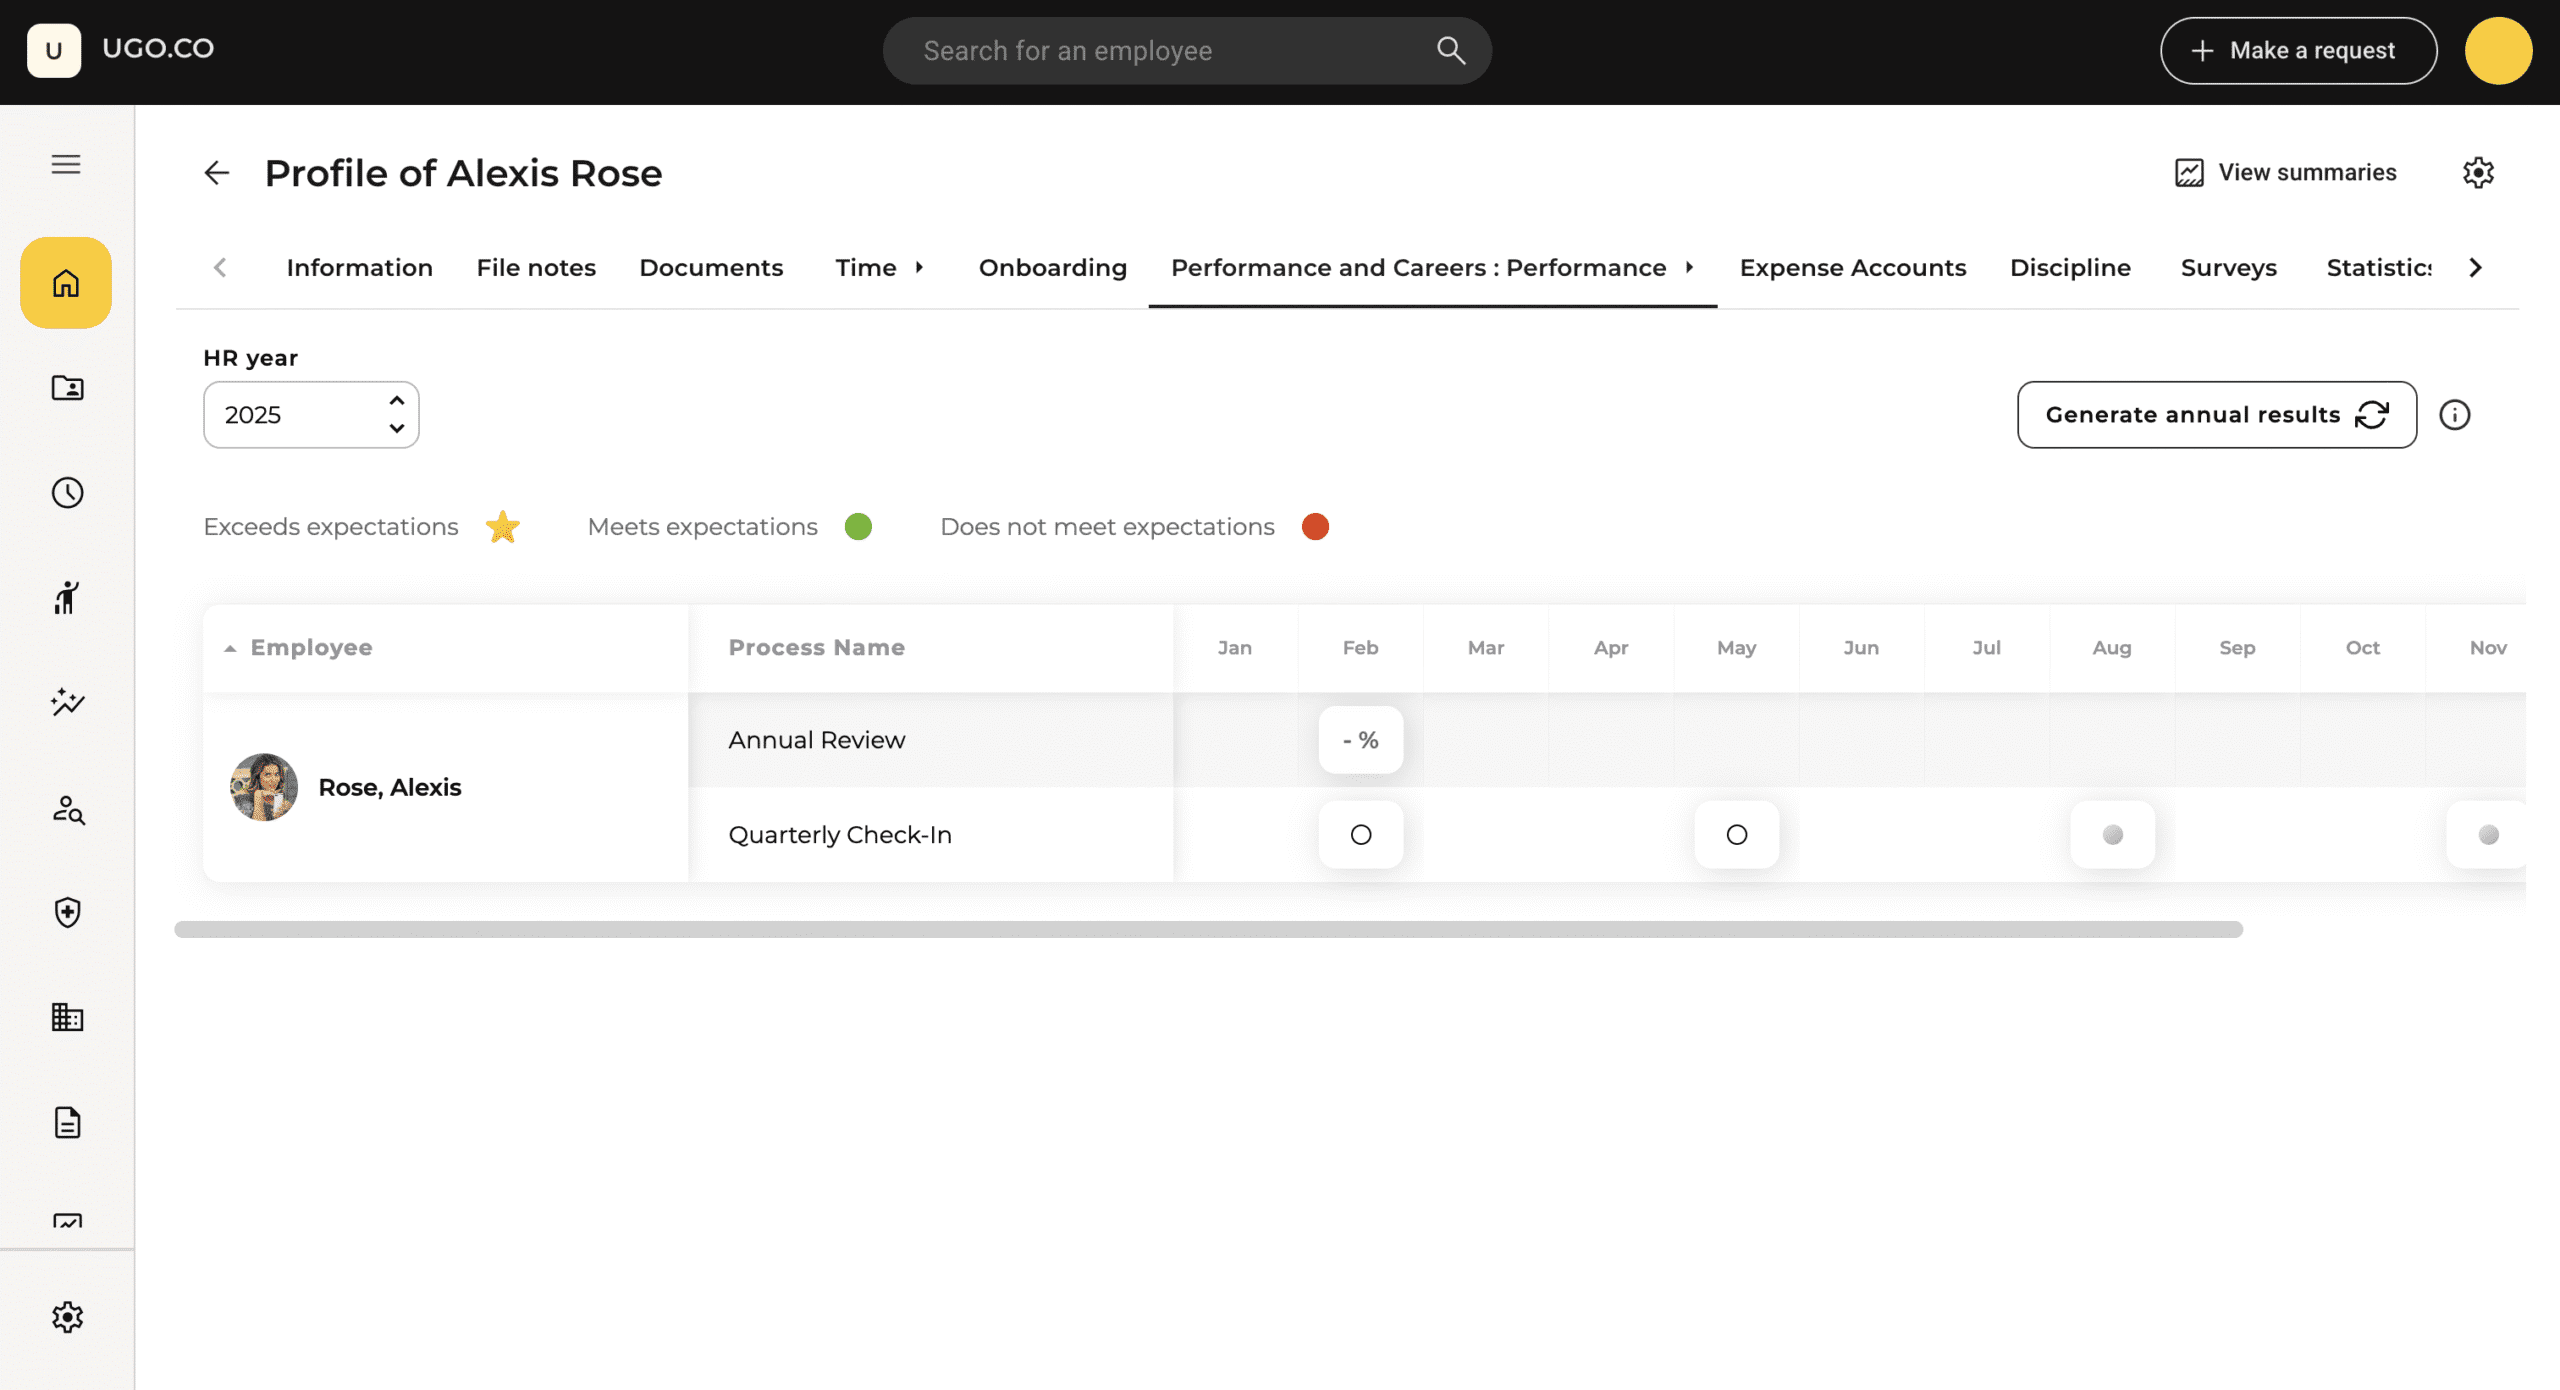Open May Quarterly Check-In circle

pyautogui.click(x=1736, y=835)
